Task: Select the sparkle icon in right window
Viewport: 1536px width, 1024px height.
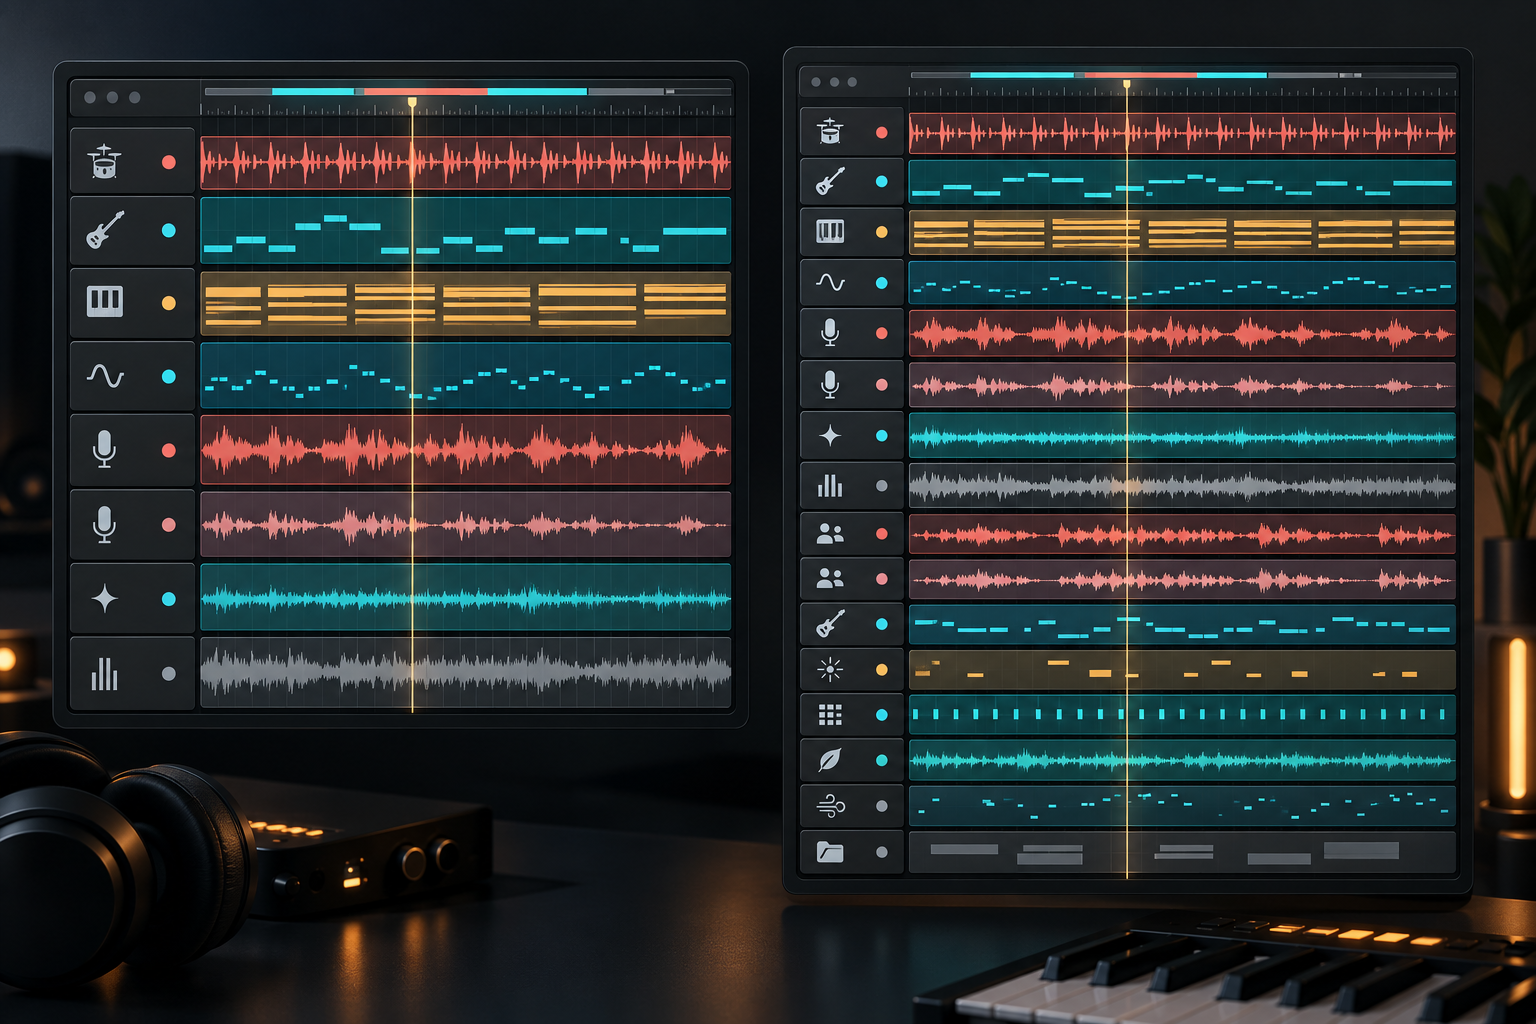Action: (830, 435)
